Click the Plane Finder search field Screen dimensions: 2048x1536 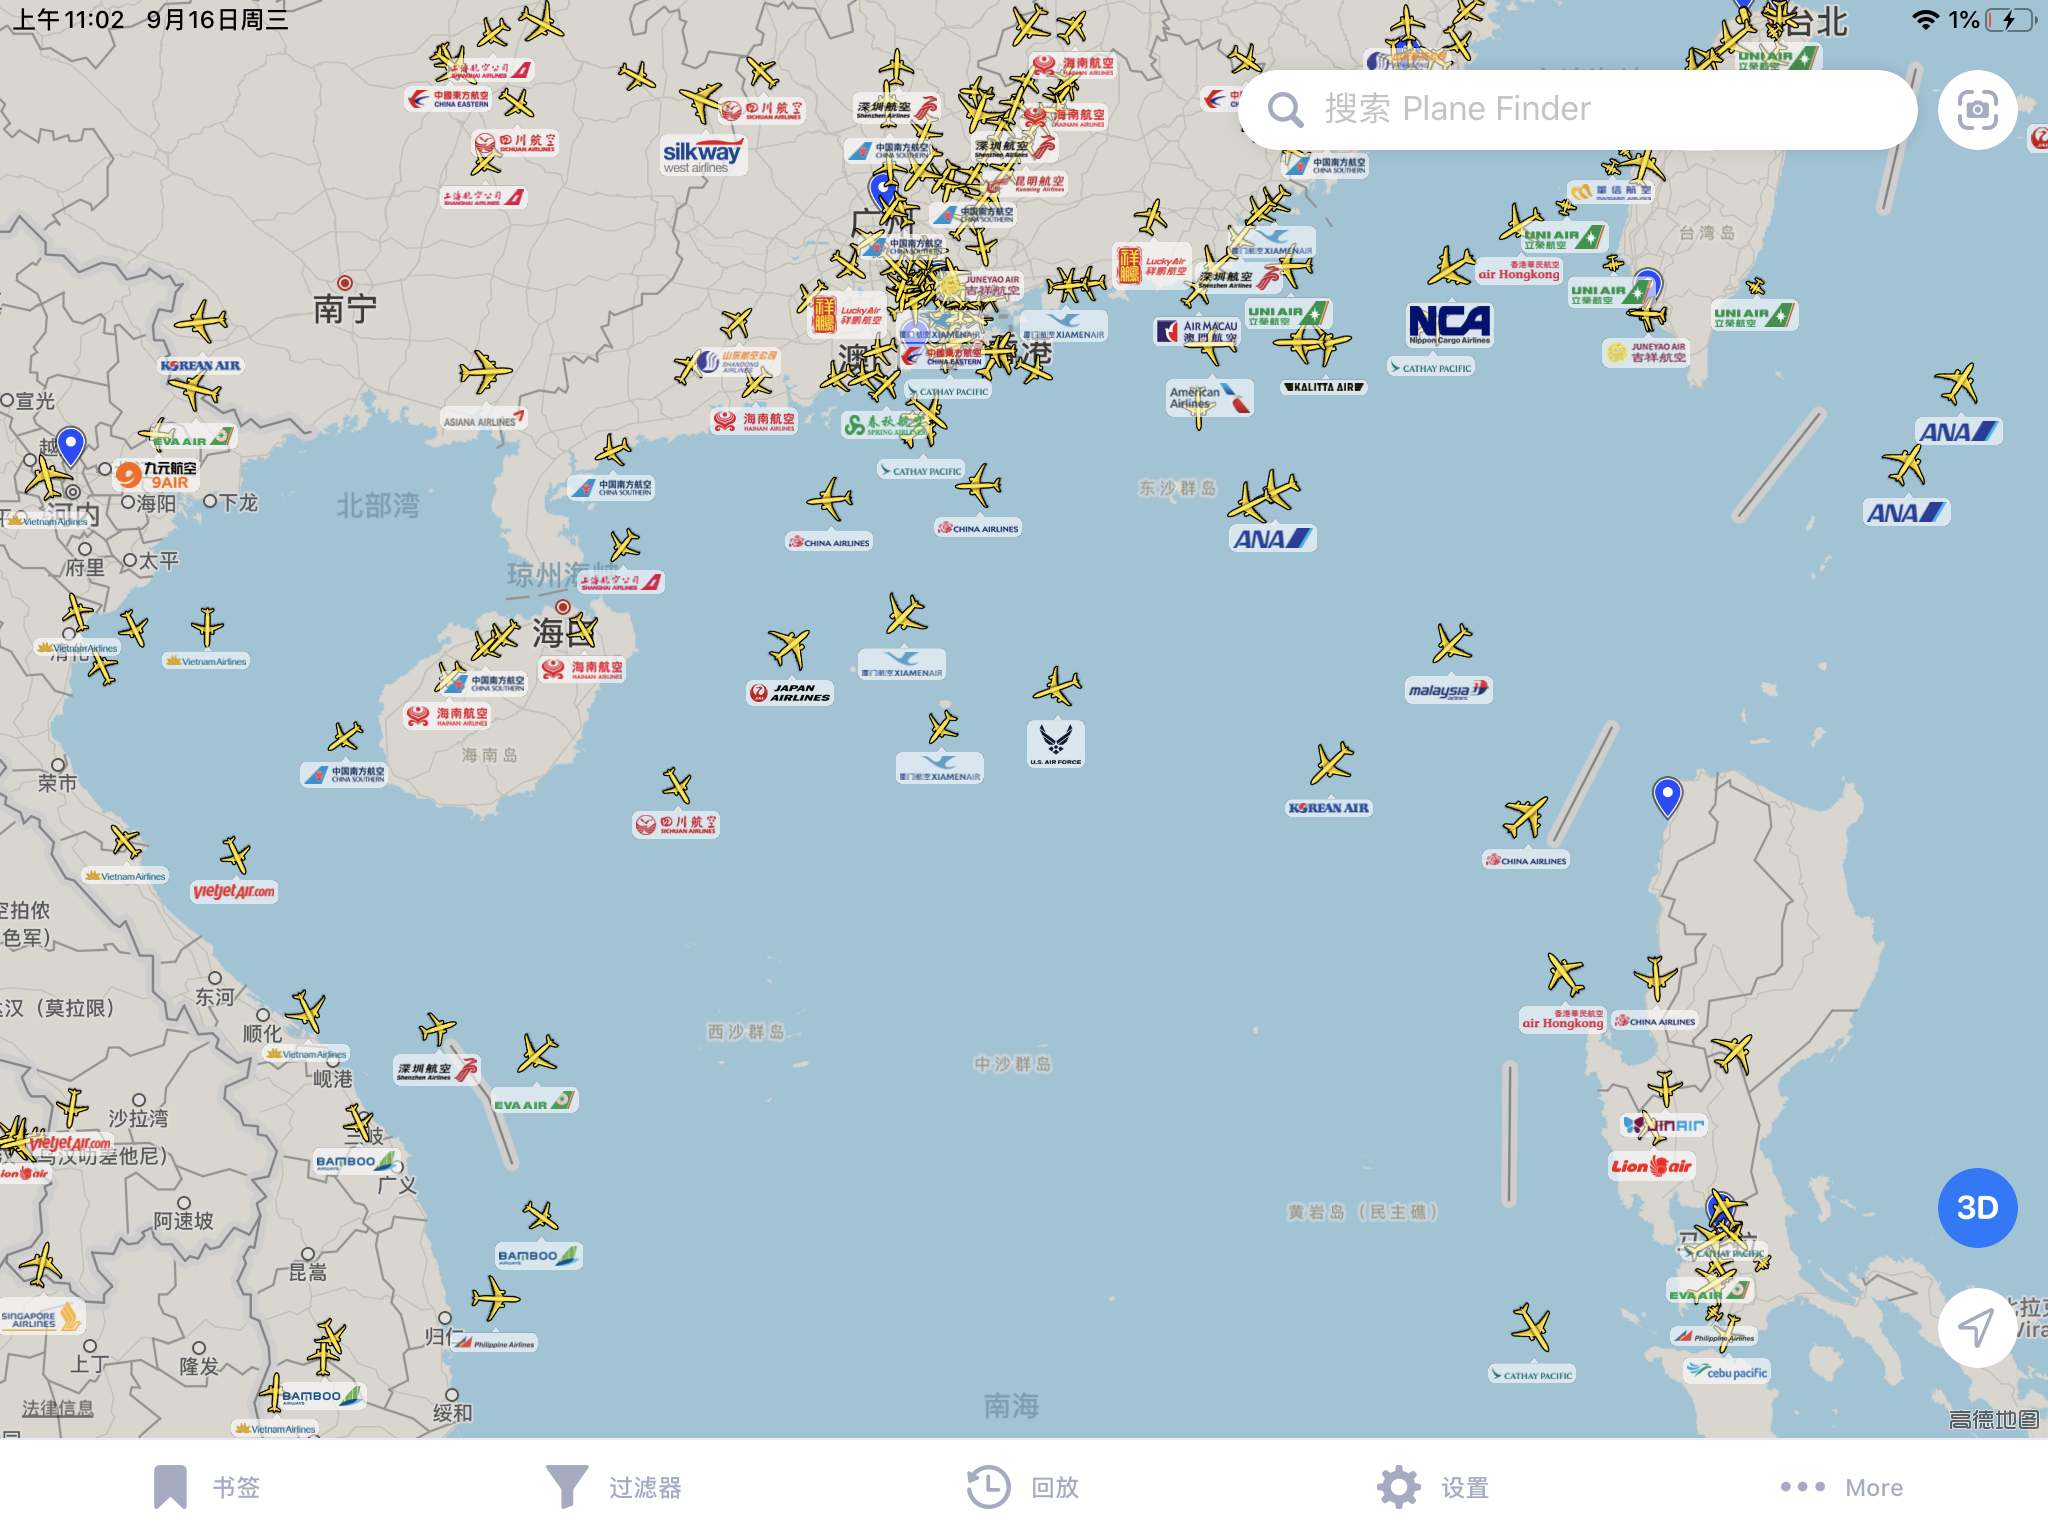[x=1578, y=110]
